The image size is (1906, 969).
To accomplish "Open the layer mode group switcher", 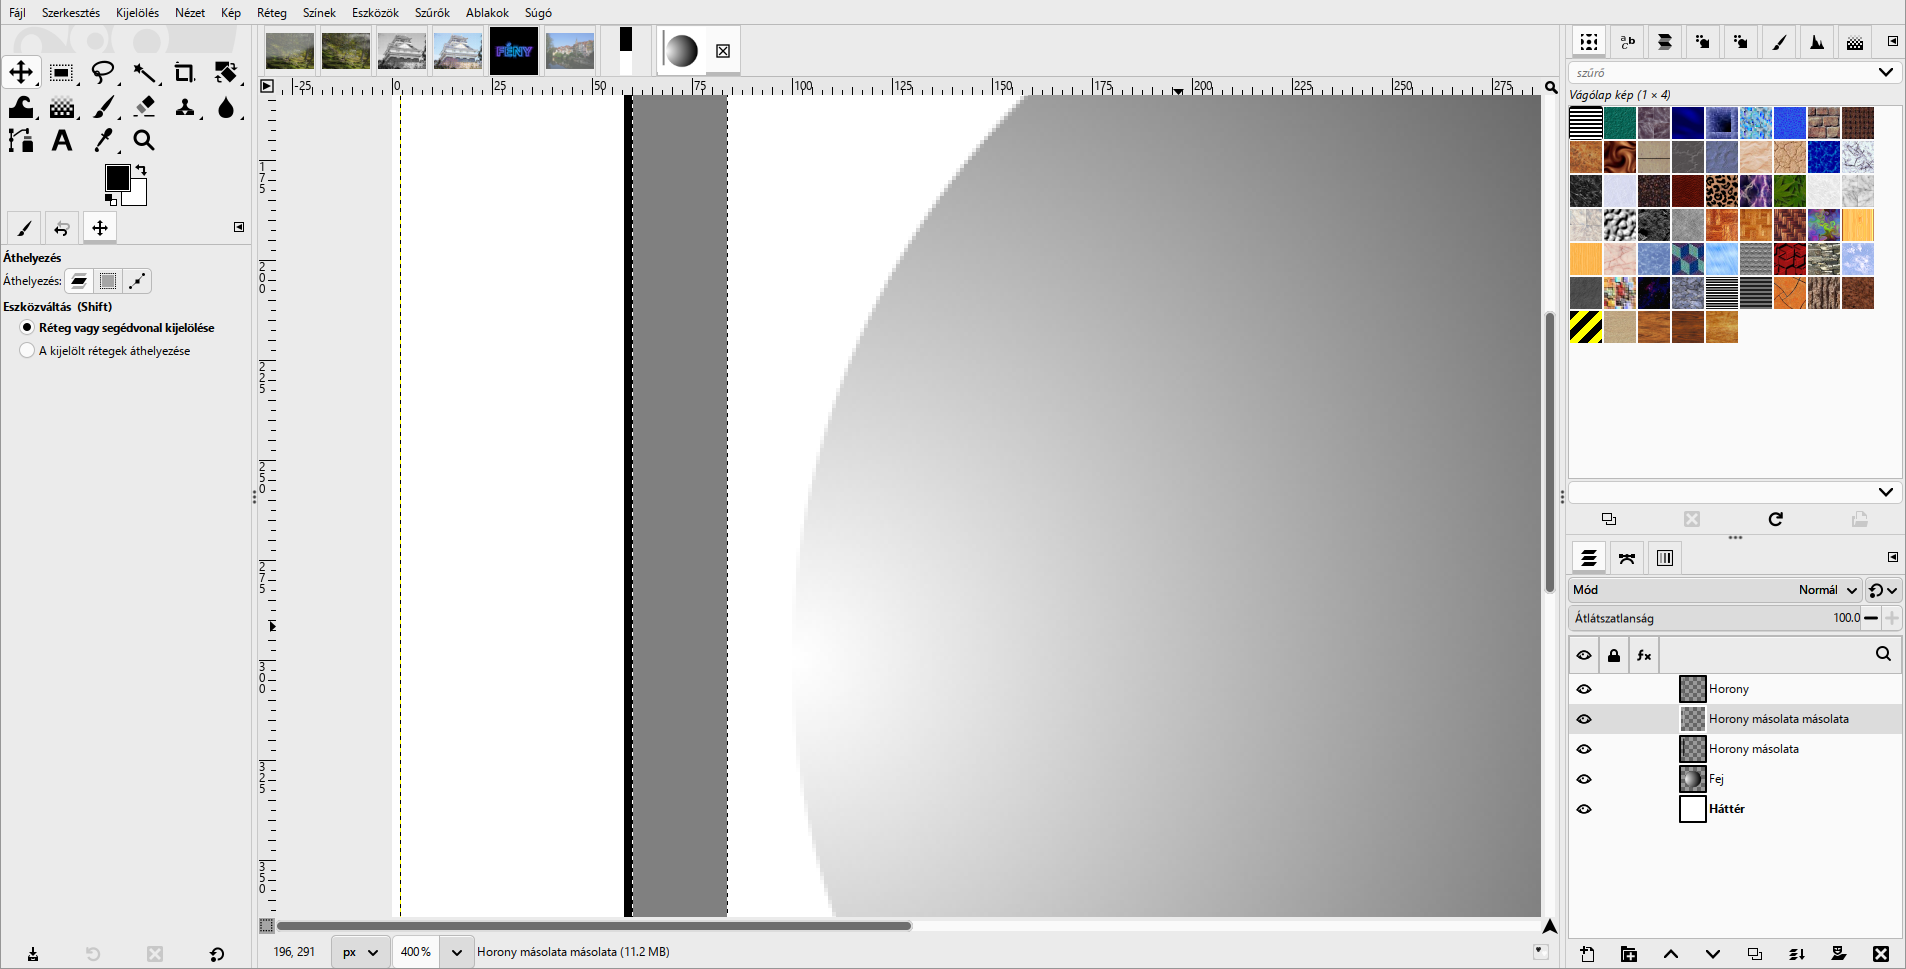I will pyautogui.click(x=1882, y=590).
